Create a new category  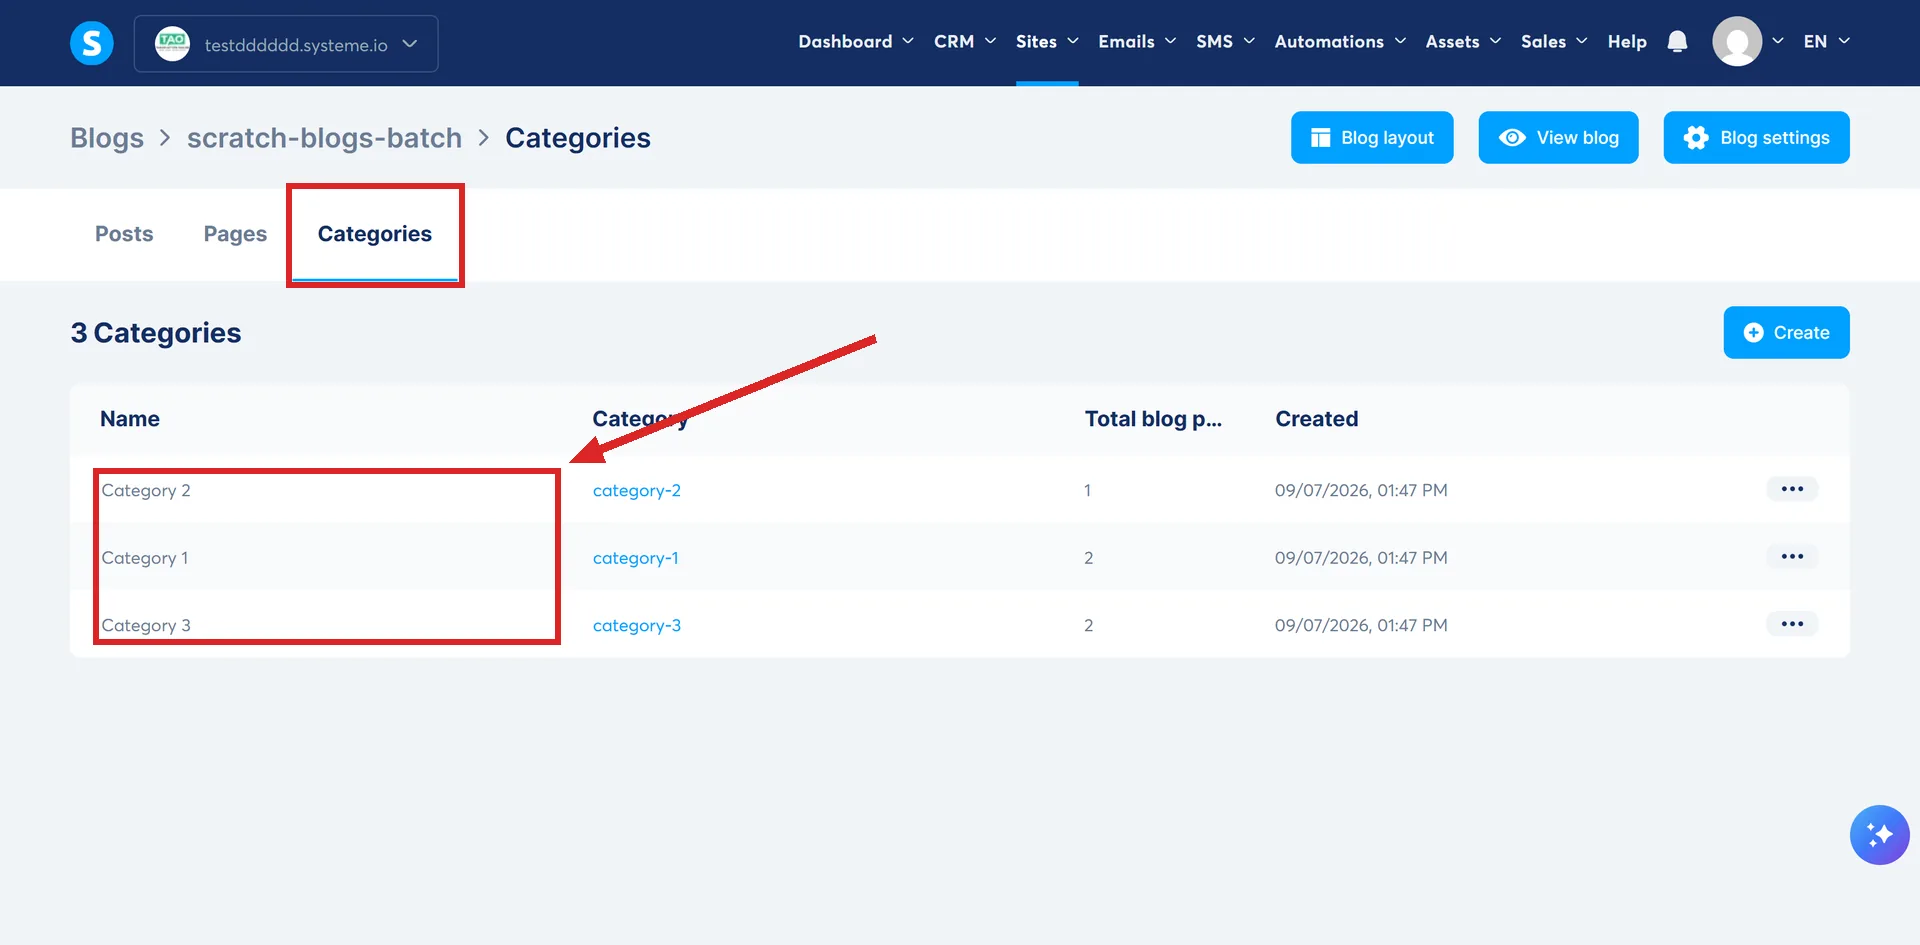coord(1786,332)
